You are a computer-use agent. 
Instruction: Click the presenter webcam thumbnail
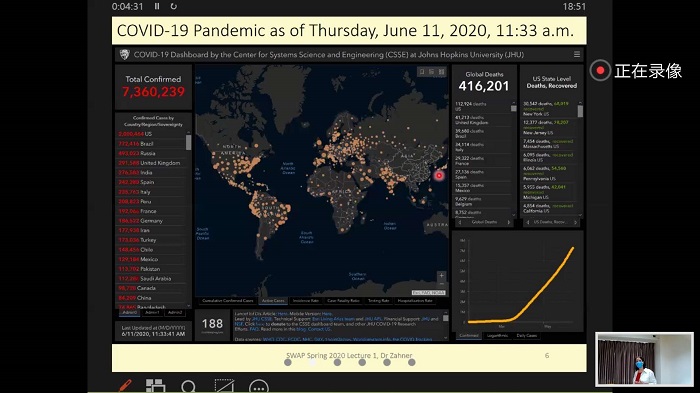click(644, 359)
